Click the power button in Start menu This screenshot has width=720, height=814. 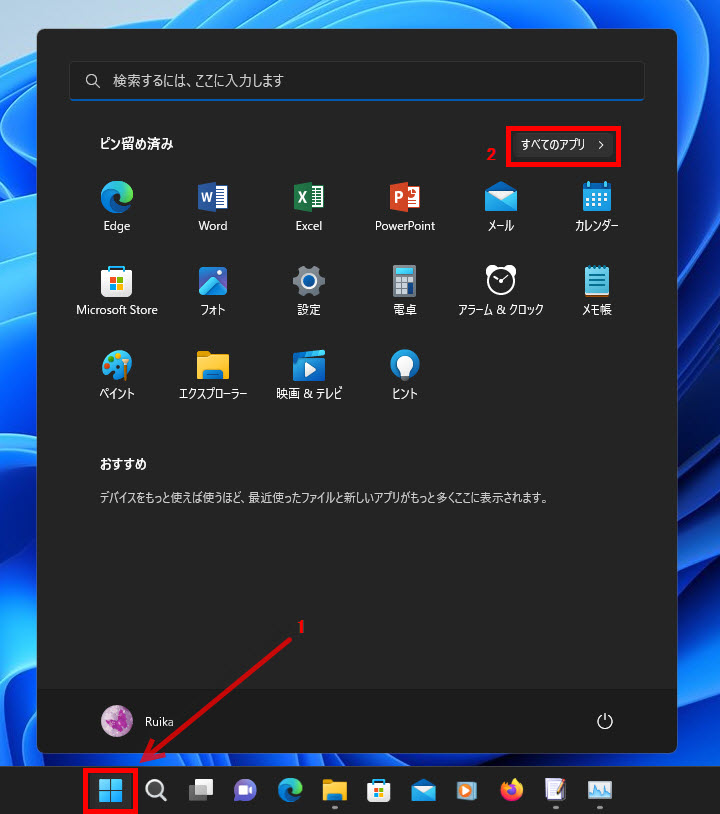(604, 721)
